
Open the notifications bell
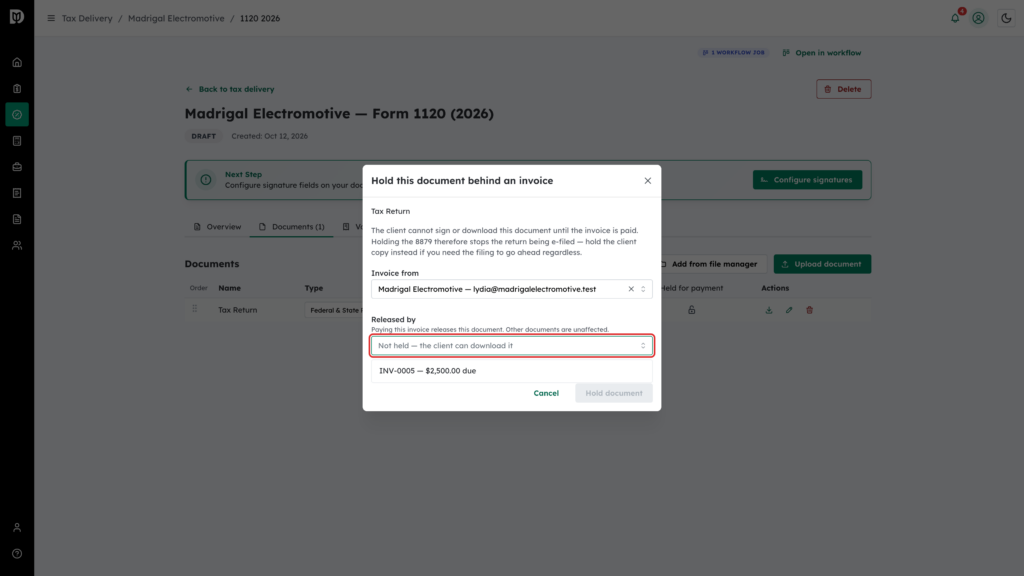point(955,18)
